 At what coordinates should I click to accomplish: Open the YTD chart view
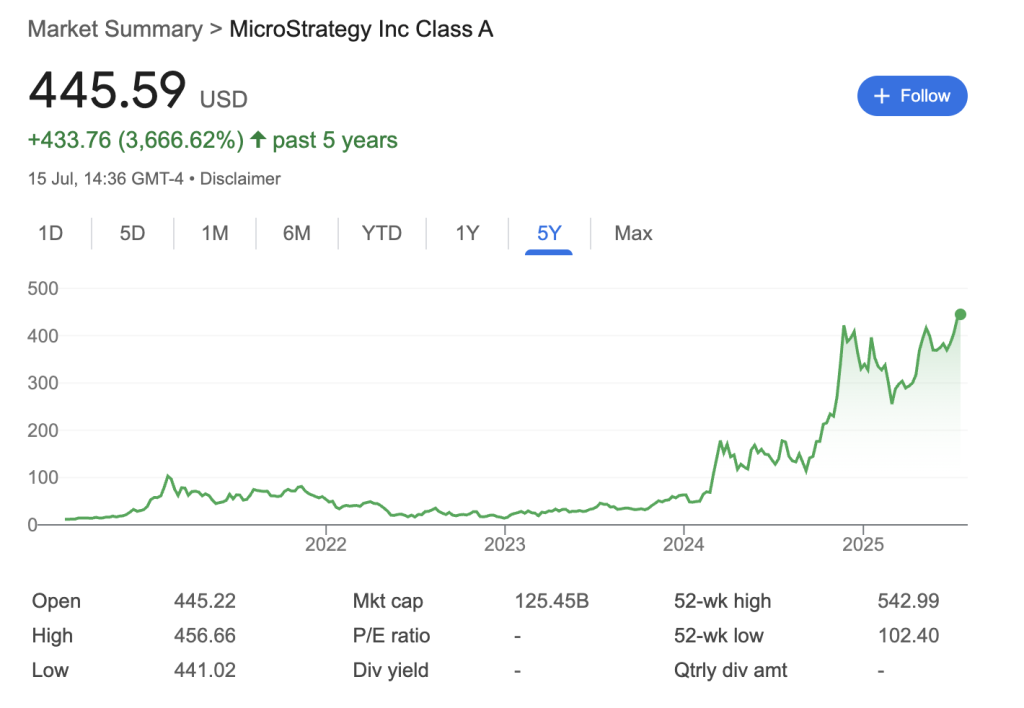(x=381, y=233)
